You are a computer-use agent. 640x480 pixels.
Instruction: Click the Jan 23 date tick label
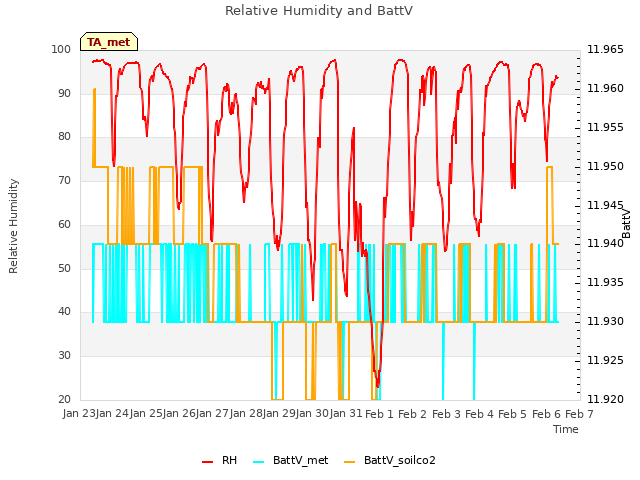[x=79, y=413]
